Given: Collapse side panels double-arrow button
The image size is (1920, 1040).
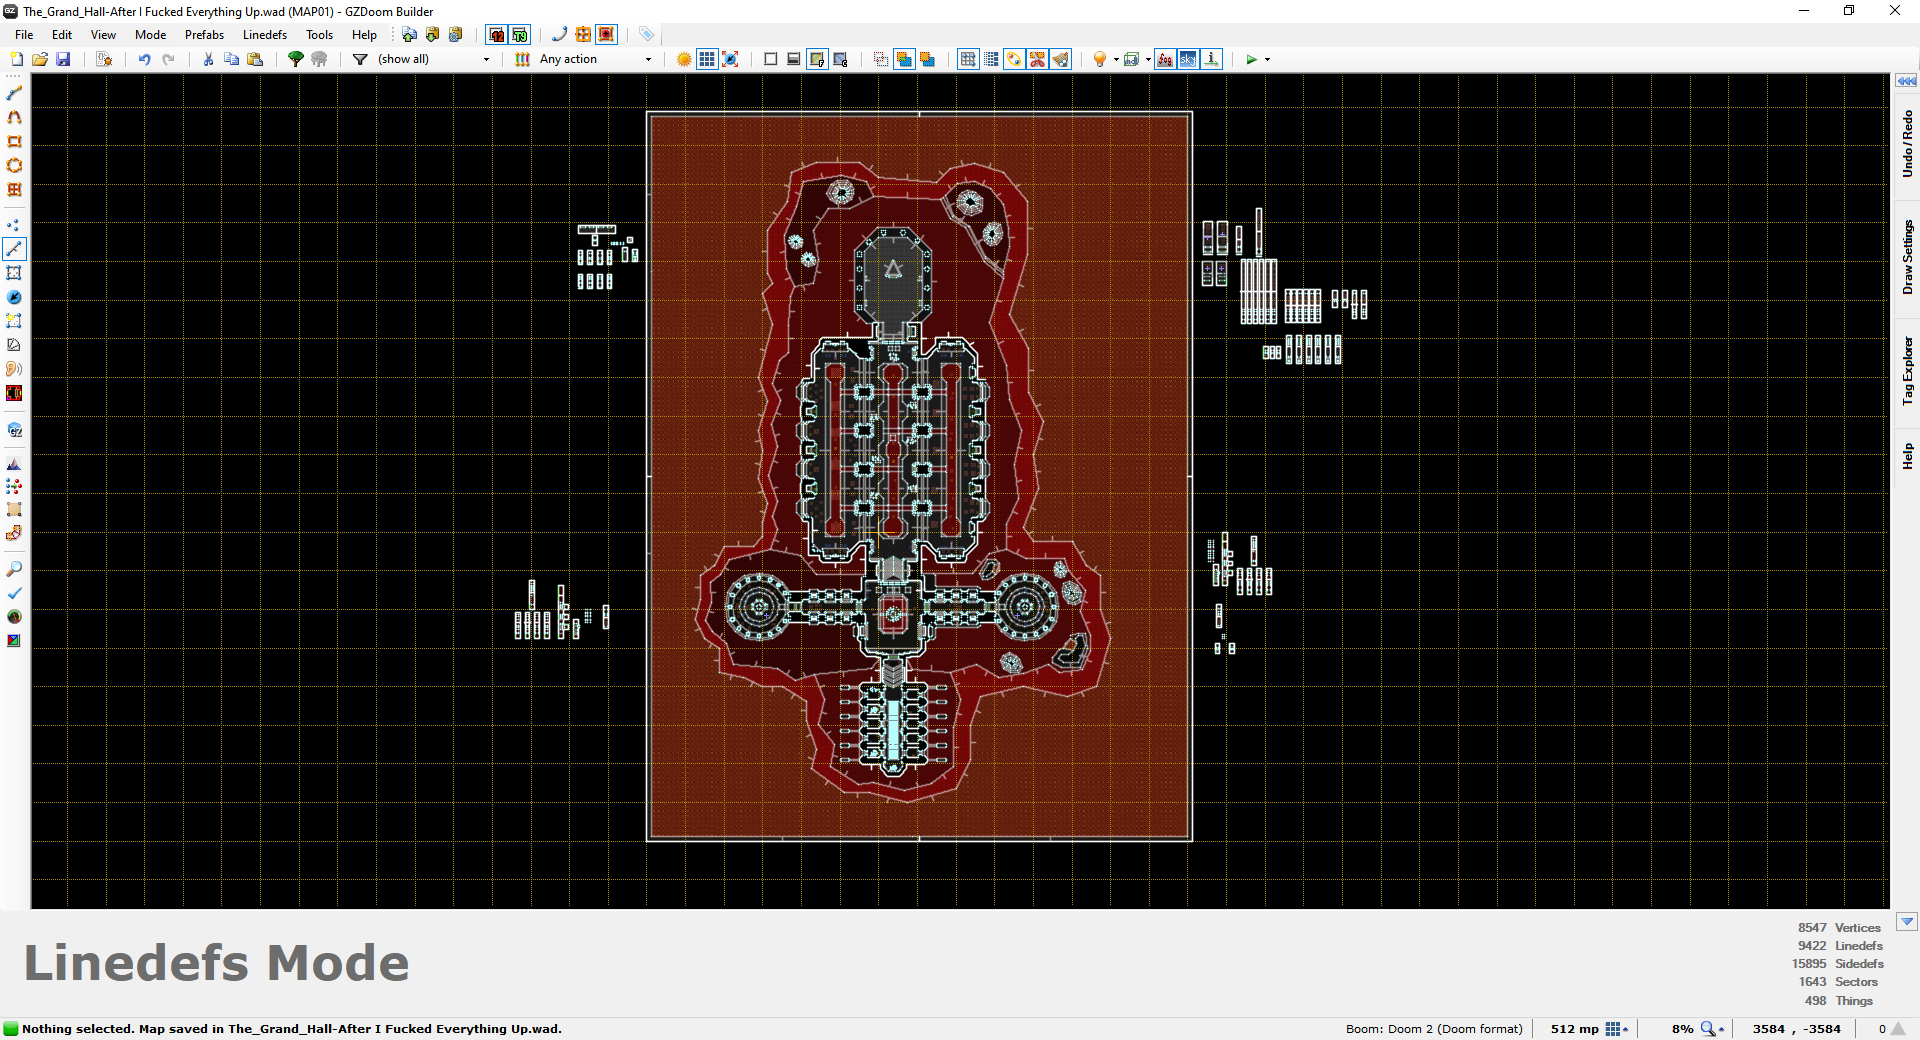Looking at the screenshot, I should (1907, 80).
